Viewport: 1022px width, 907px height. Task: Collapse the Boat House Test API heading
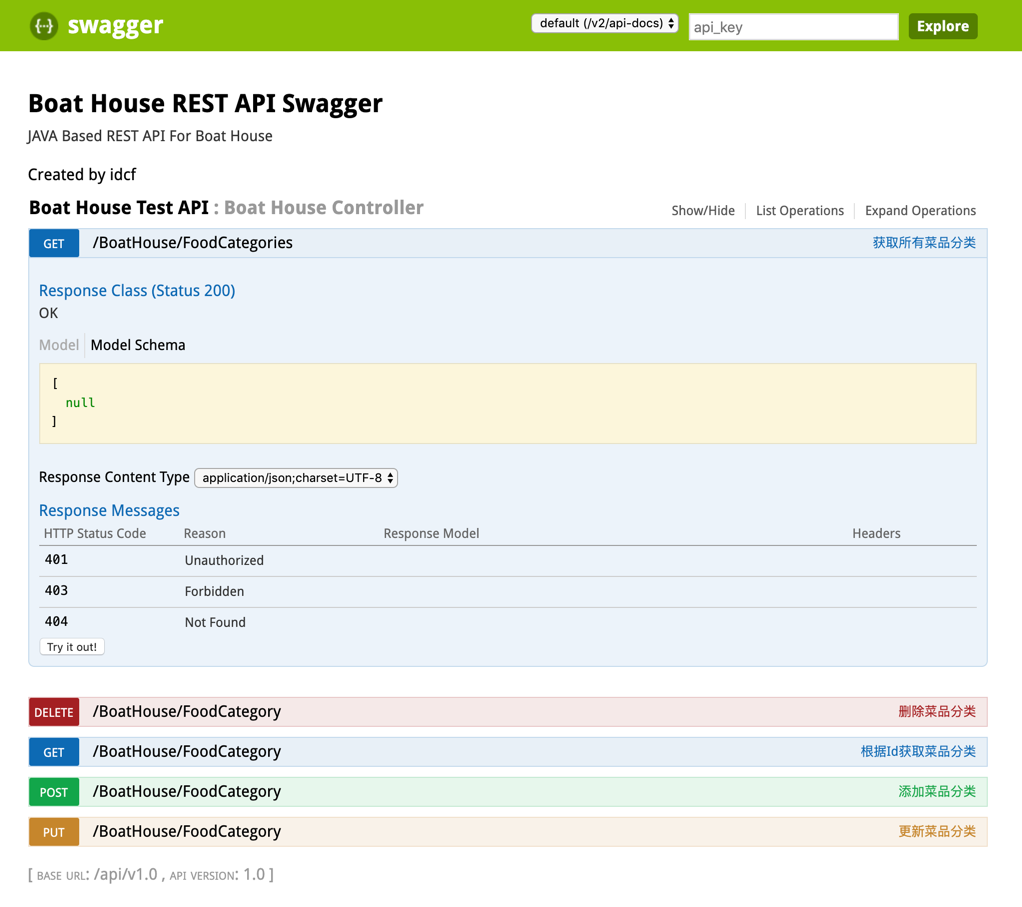[118, 208]
